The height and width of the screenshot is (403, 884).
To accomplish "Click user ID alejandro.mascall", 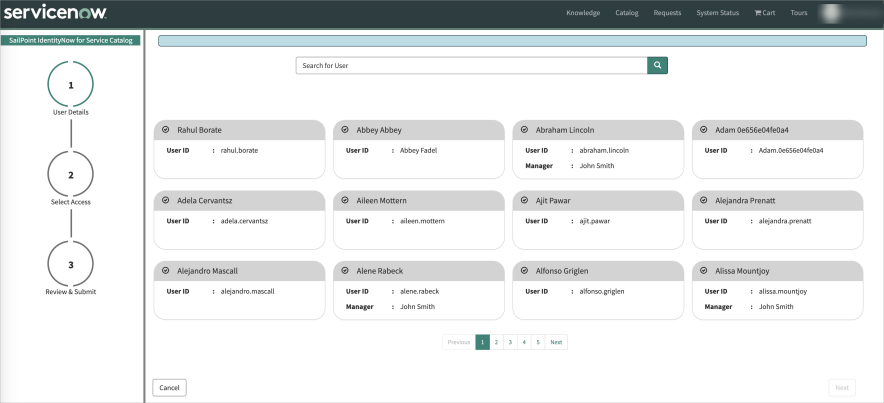I will 247,291.
